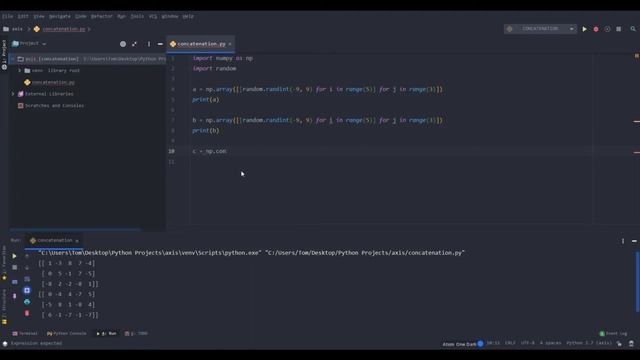Screen dimensions: 640x360
Task: Jump down the stack trace with the Run panel down arrow
Action: [27, 267]
